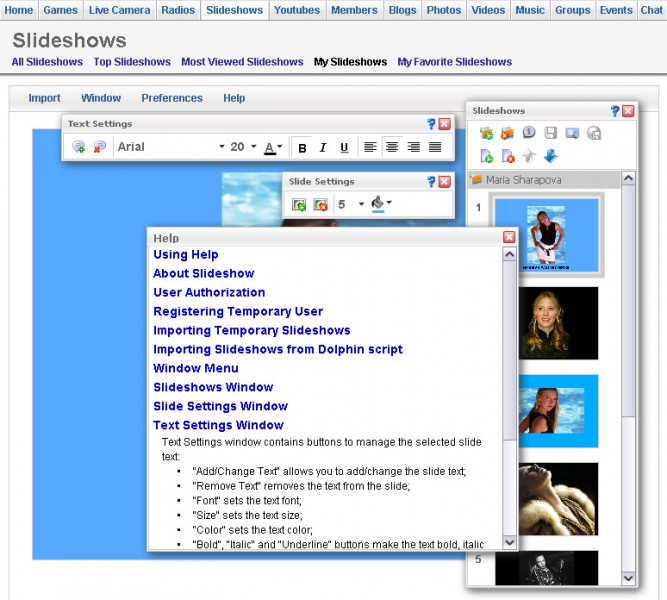
Task: Open the Preferences menu
Action: (x=172, y=98)
